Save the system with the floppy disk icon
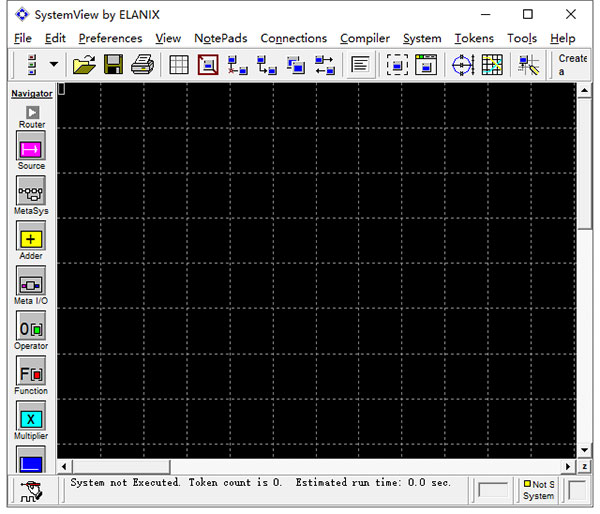Viewport: 600px width, 514px height. point(113,65)
